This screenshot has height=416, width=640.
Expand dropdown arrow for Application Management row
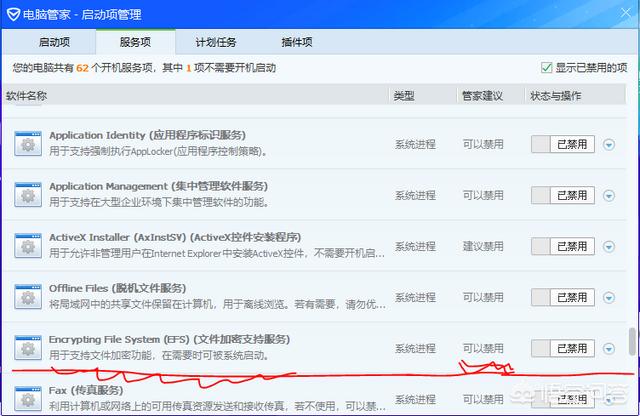(x=610, y=195)
